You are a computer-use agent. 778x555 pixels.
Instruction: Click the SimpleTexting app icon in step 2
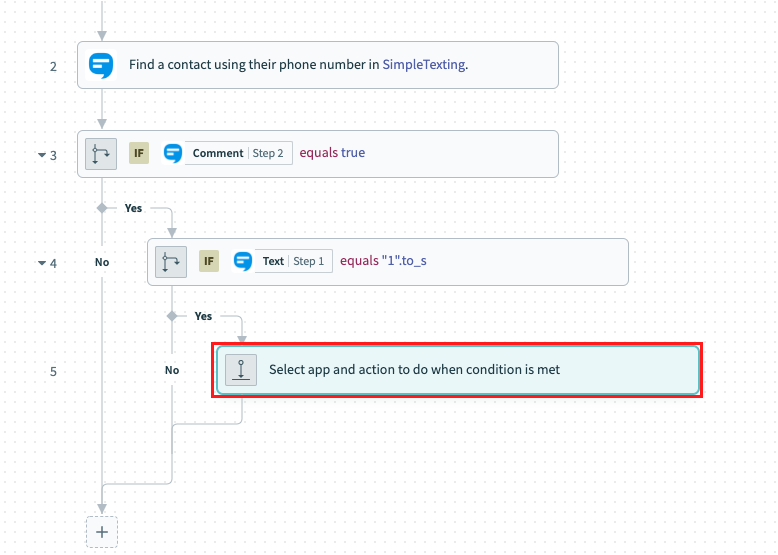[x=101, y=65]
